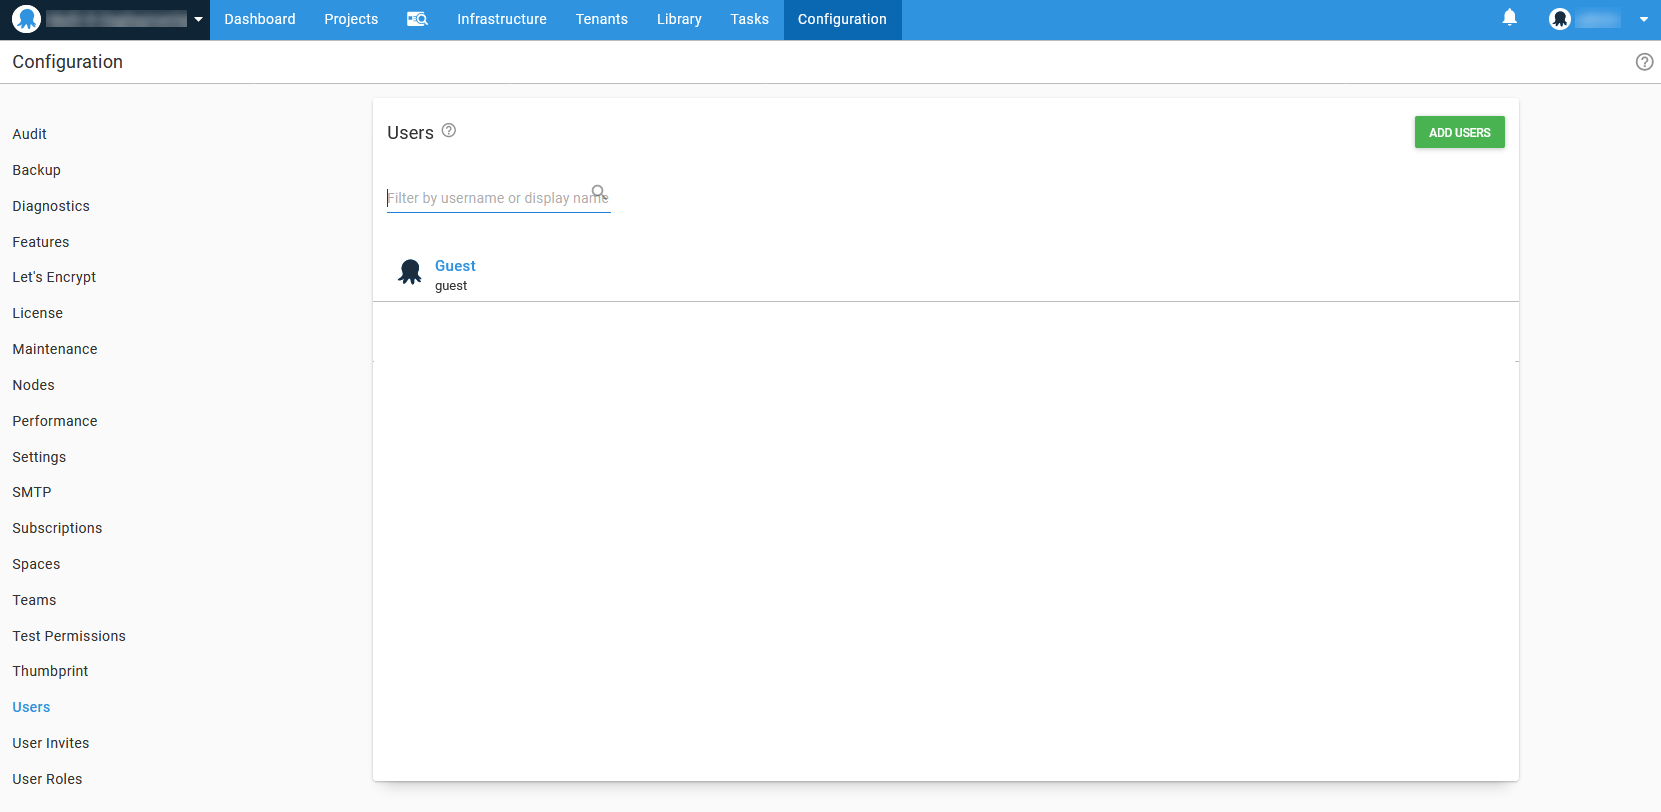Screen dimensions: 1661x812
Task: Expand the user profile menu arrow
Action: click(x=1644, y=19)
